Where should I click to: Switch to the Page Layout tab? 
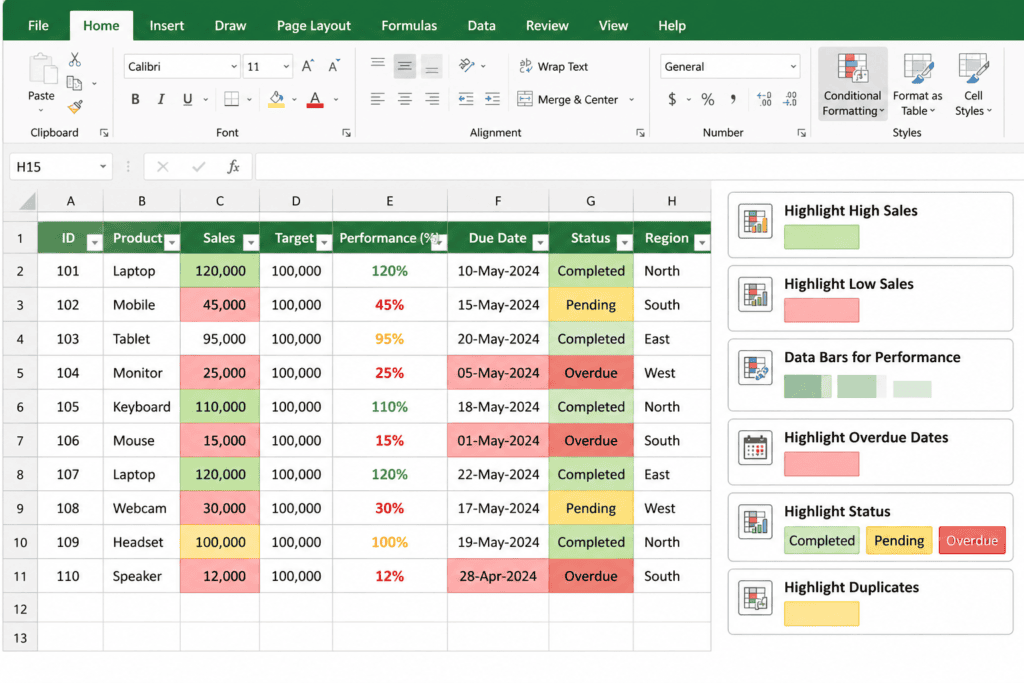coord(313,25)
